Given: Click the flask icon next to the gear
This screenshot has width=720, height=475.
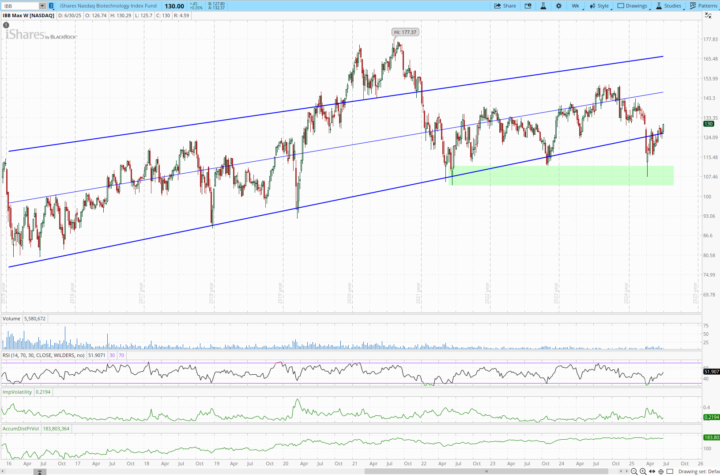Looking at the screenshot, I should [x=543, y=6].
